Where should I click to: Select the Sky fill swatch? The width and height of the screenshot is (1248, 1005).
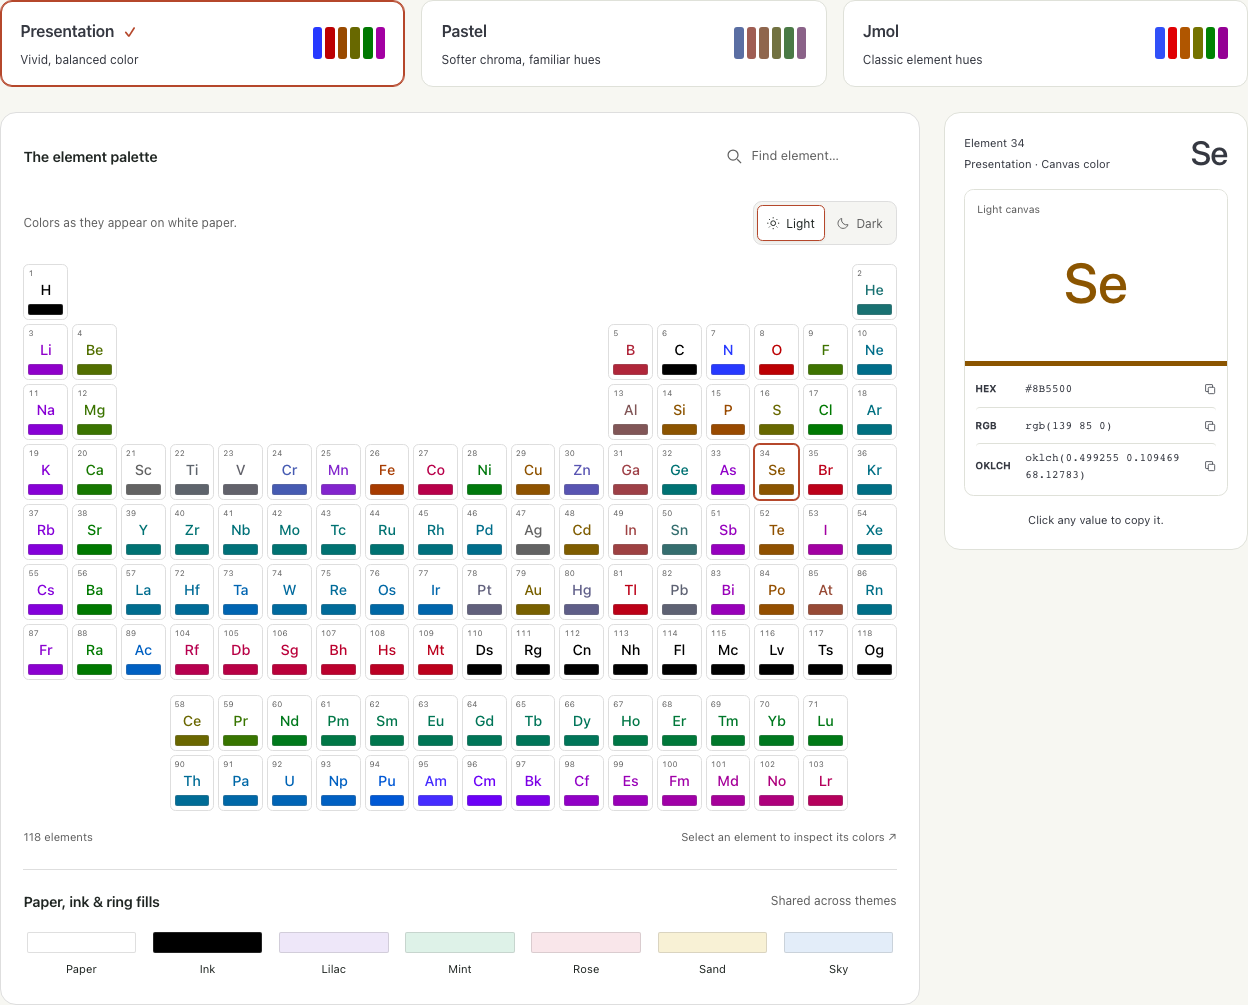point(838,942)
